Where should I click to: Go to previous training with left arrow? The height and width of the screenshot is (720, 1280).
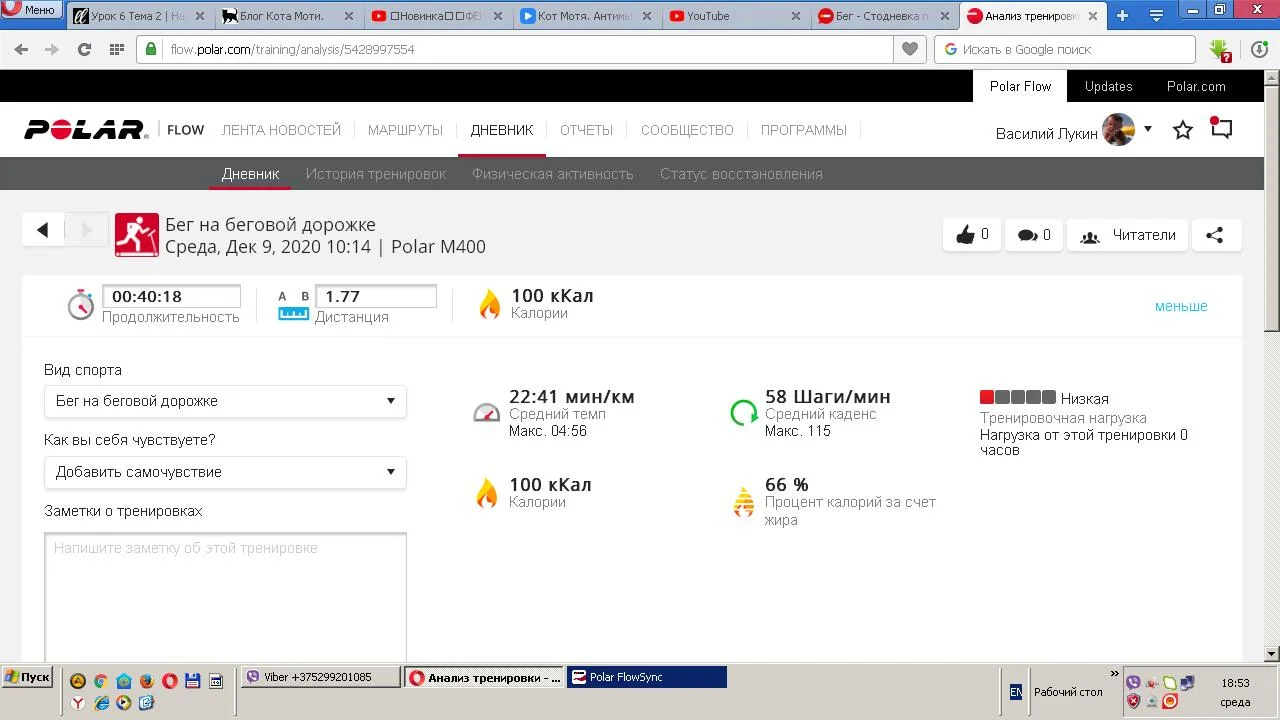(x=43, y=230)
